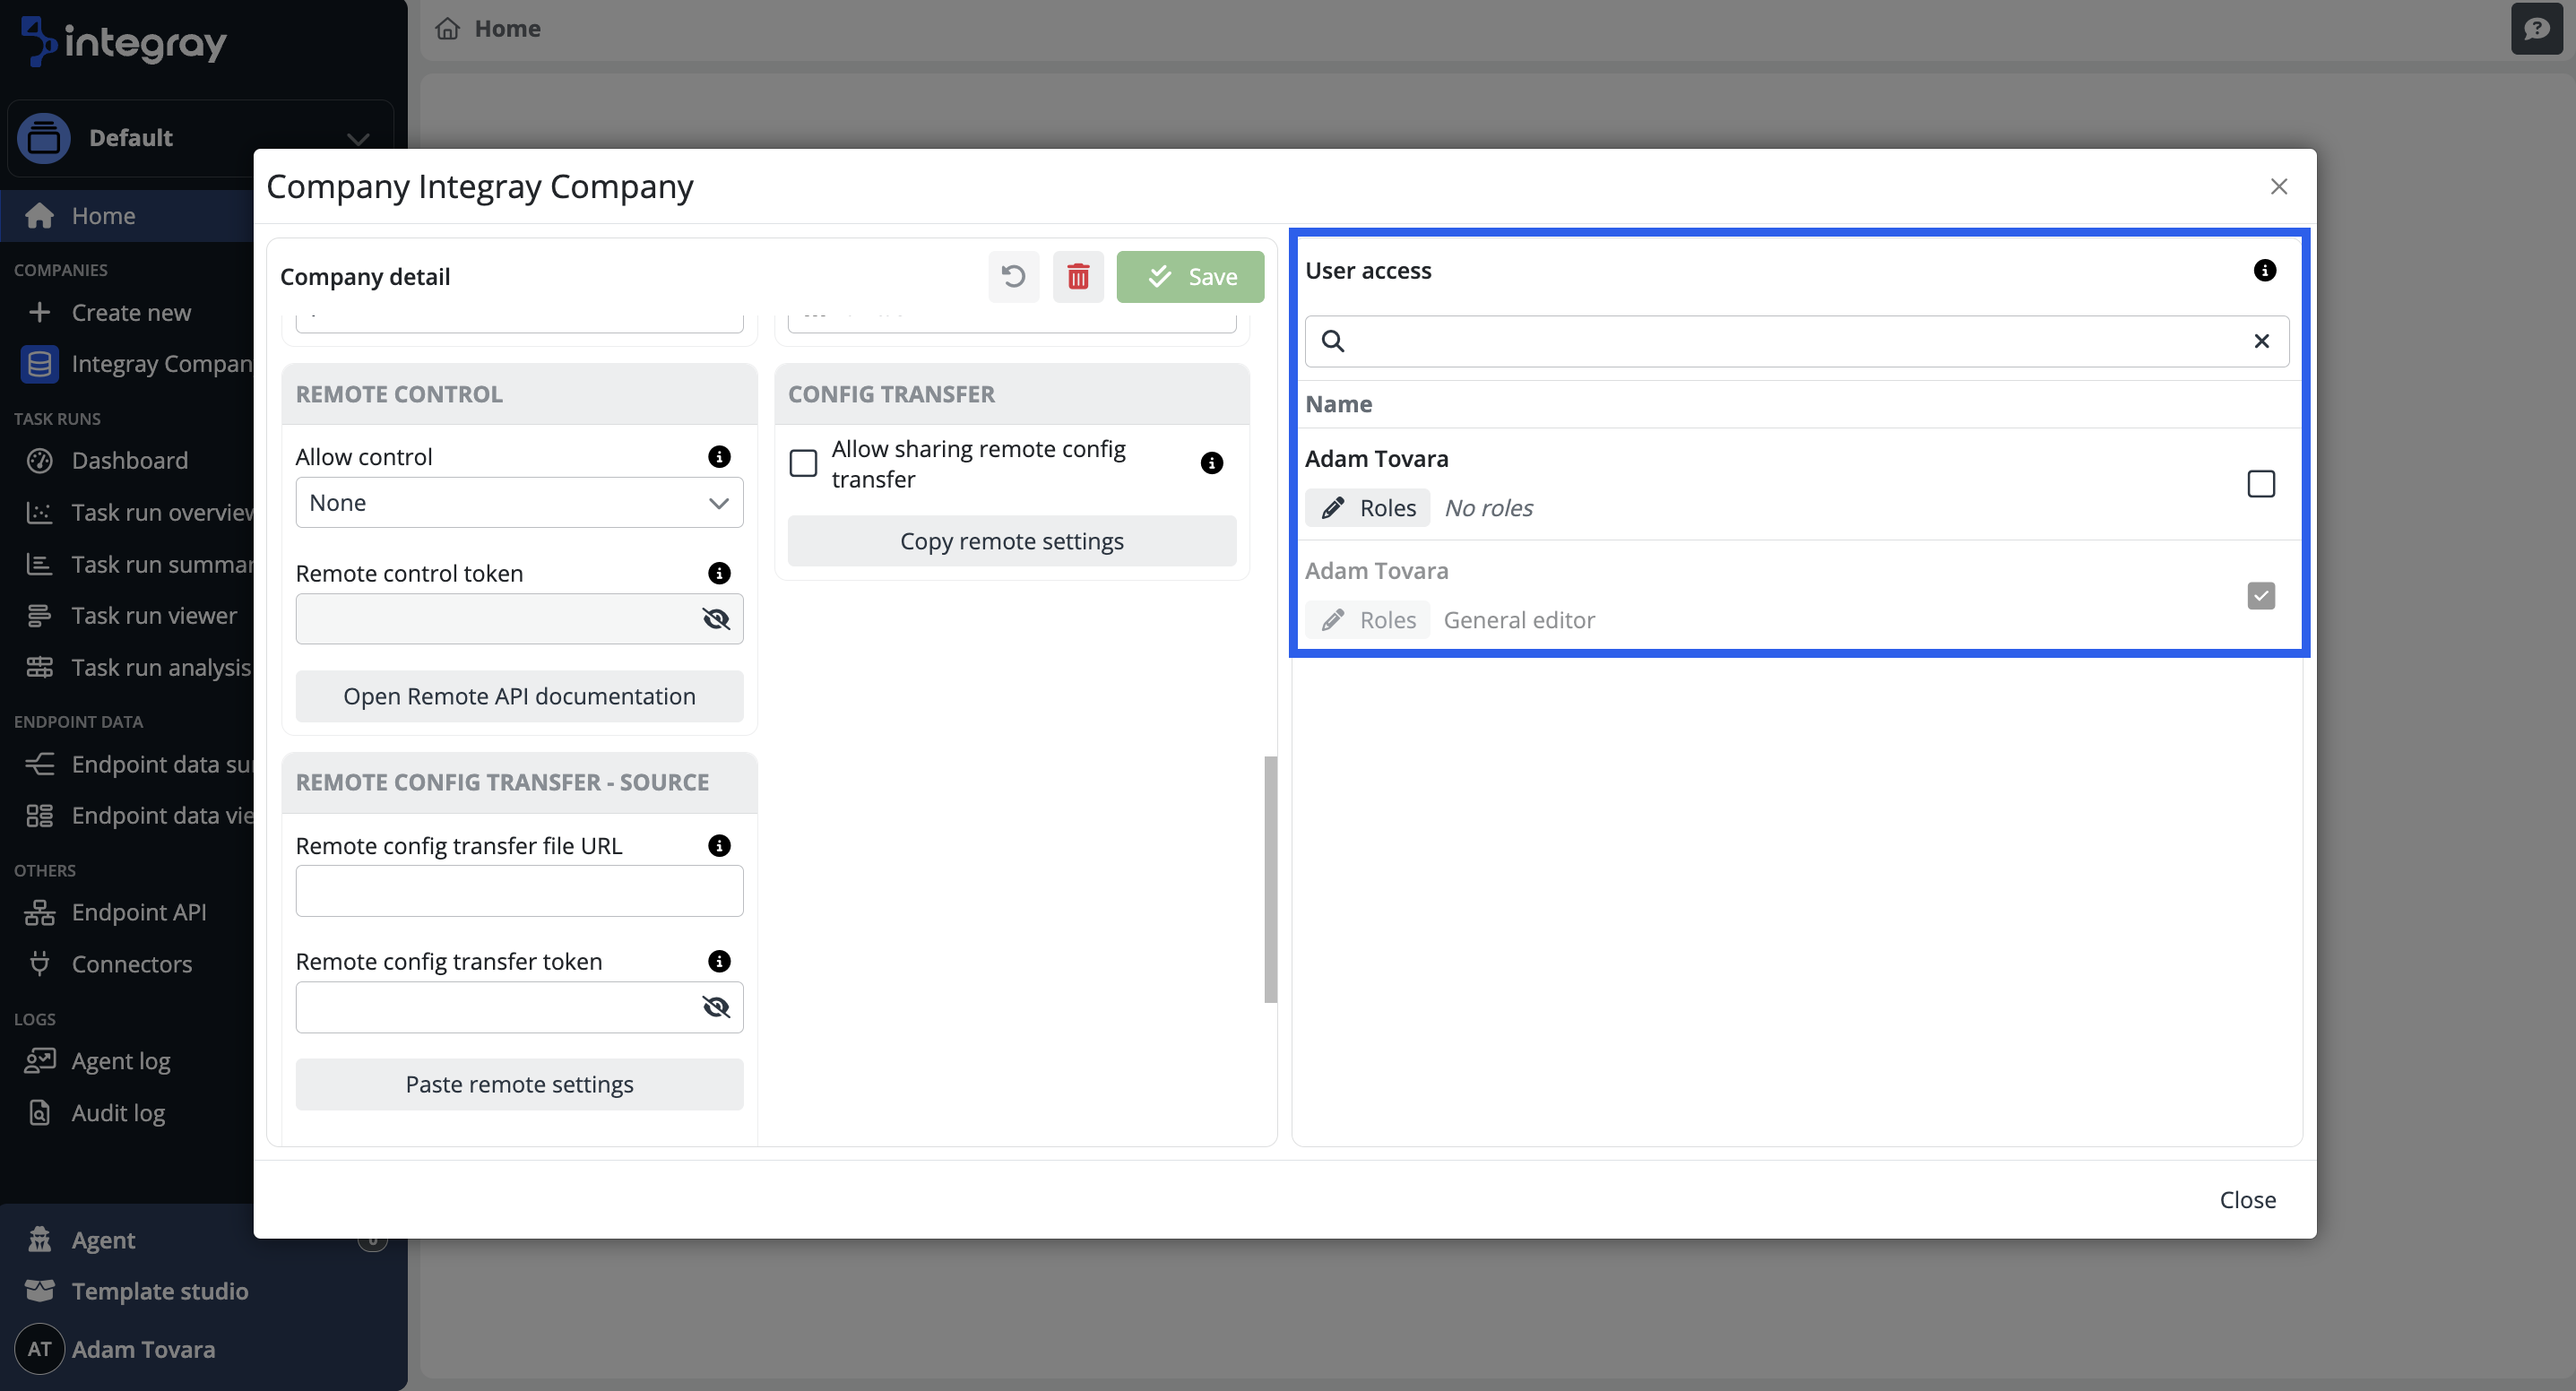Clear the user search with X icon
This screenshot has height=1391, width=2576.
[x=2261, y=342]
